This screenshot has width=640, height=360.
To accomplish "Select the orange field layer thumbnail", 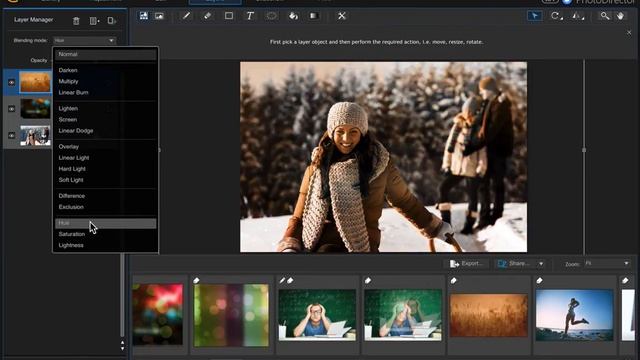I will (36, 82).
